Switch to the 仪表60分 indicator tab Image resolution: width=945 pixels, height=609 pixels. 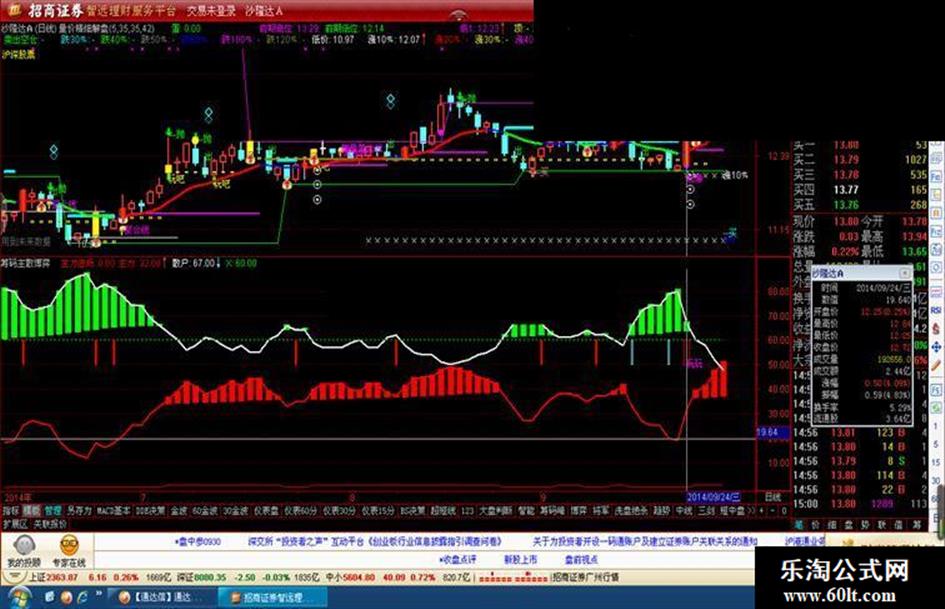point(300,511)
